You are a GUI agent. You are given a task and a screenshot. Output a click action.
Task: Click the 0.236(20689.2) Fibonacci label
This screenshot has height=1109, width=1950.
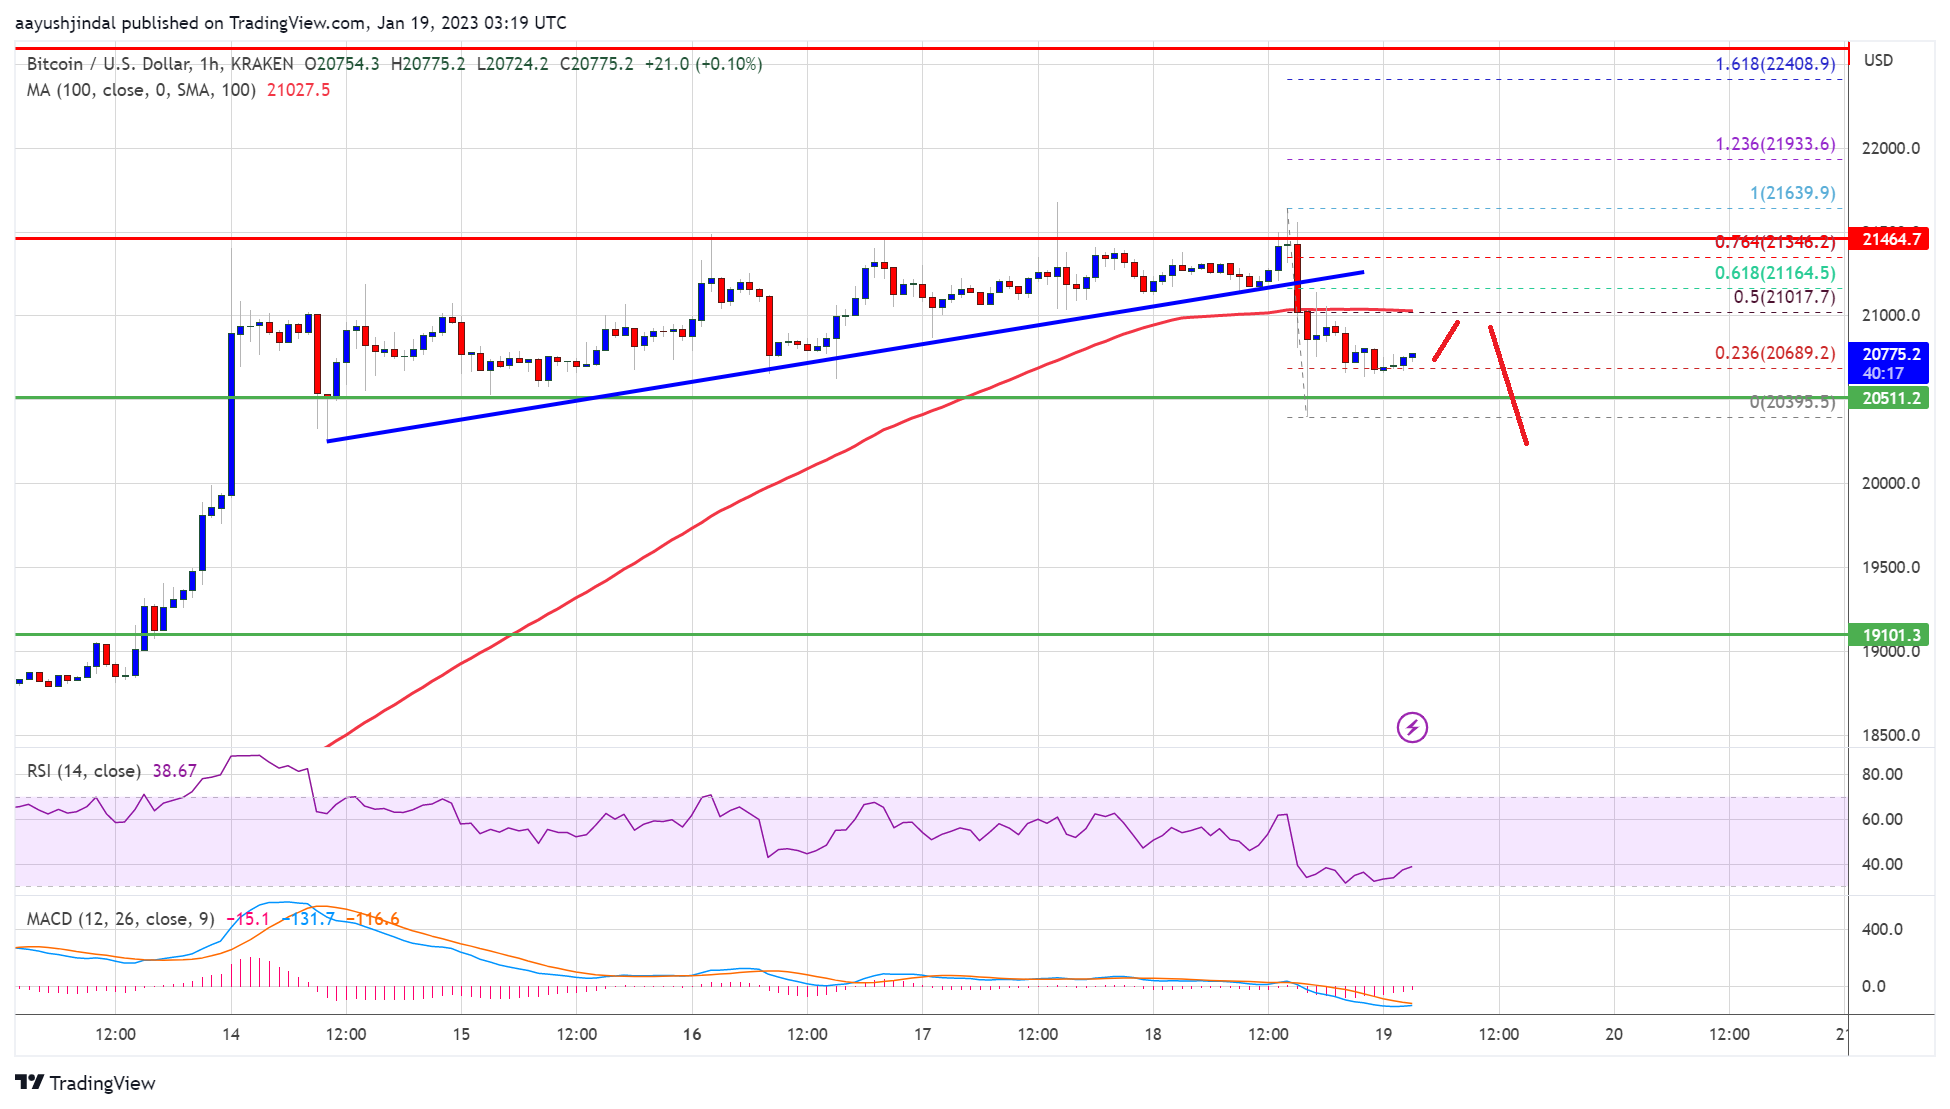(x=1775, y=353)
